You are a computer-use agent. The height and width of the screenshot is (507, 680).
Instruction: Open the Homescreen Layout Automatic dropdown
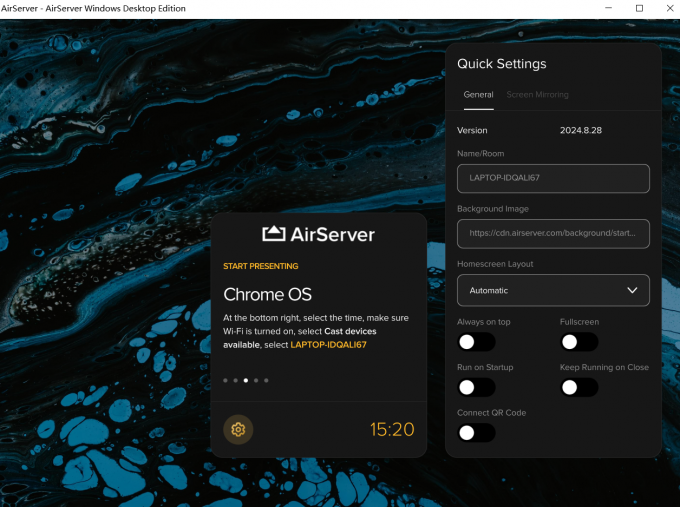point(553,290)
